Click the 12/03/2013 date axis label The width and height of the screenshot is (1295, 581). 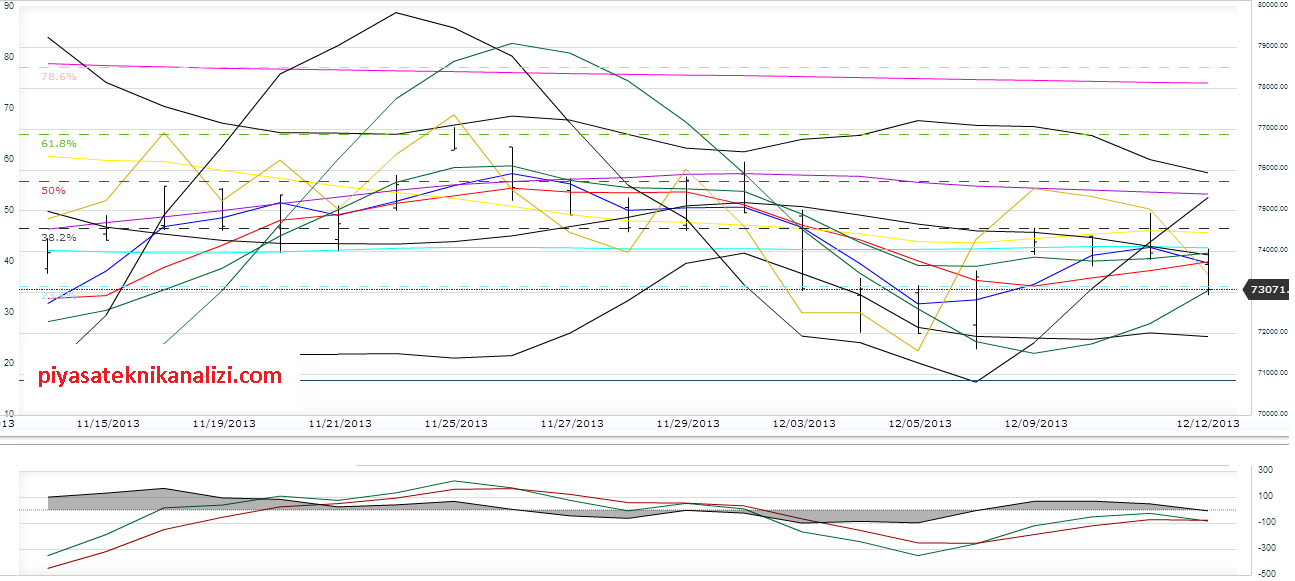coord(804,423)
